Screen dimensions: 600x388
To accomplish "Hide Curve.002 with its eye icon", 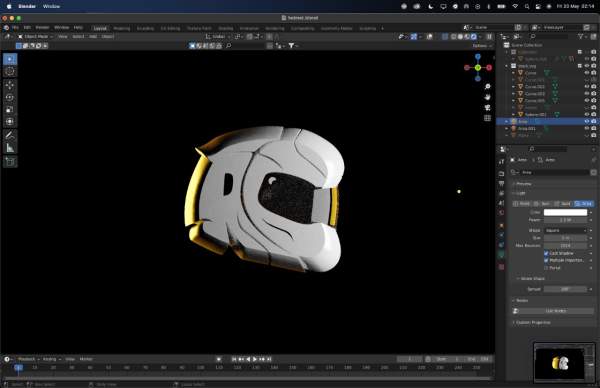I will pos(587,86).
